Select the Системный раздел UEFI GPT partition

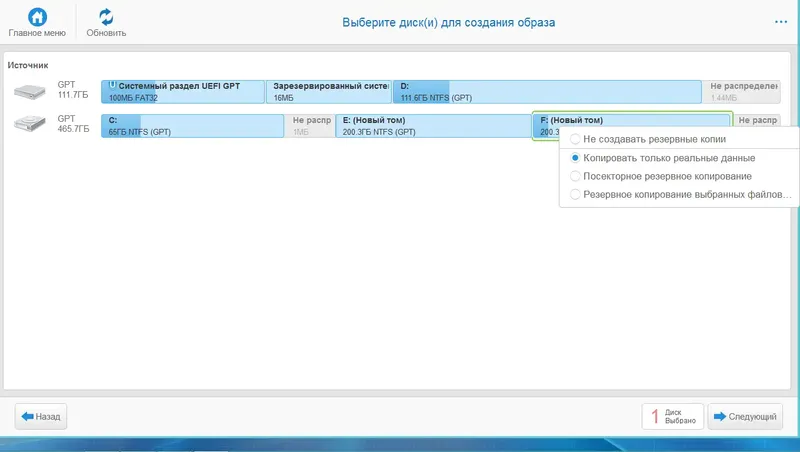coord(183,92)
